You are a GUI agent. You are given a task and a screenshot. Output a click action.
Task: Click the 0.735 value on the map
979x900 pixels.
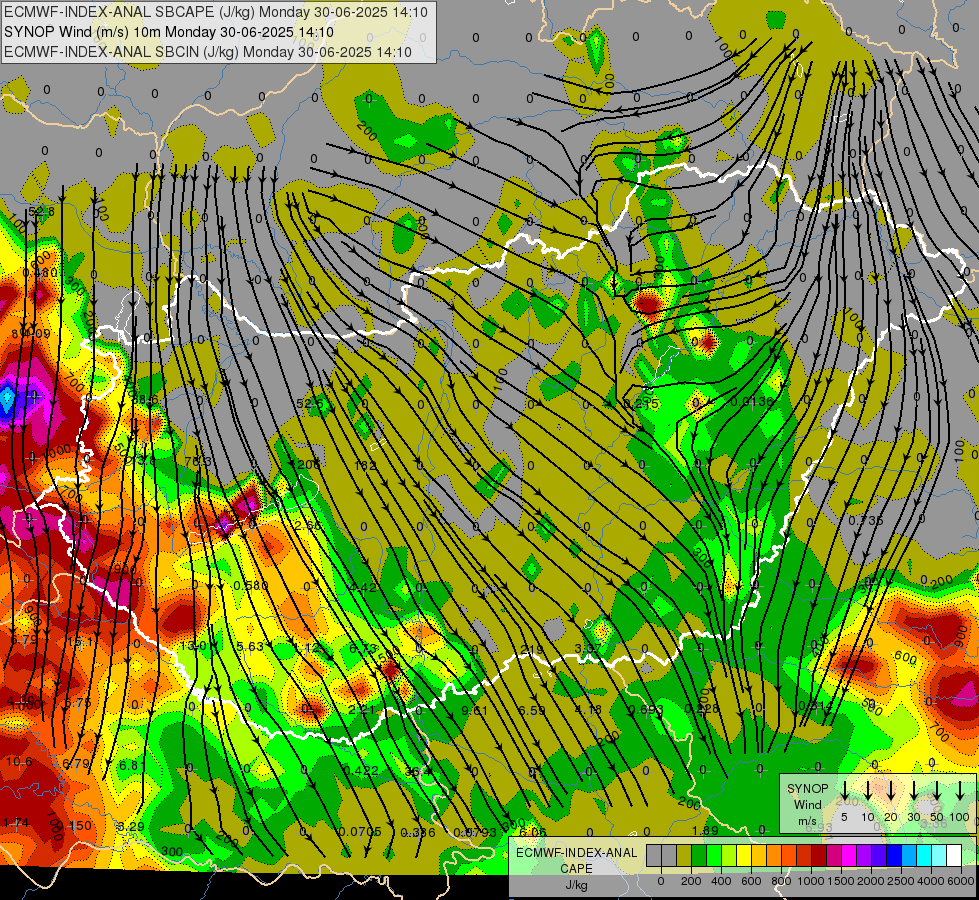865,520
